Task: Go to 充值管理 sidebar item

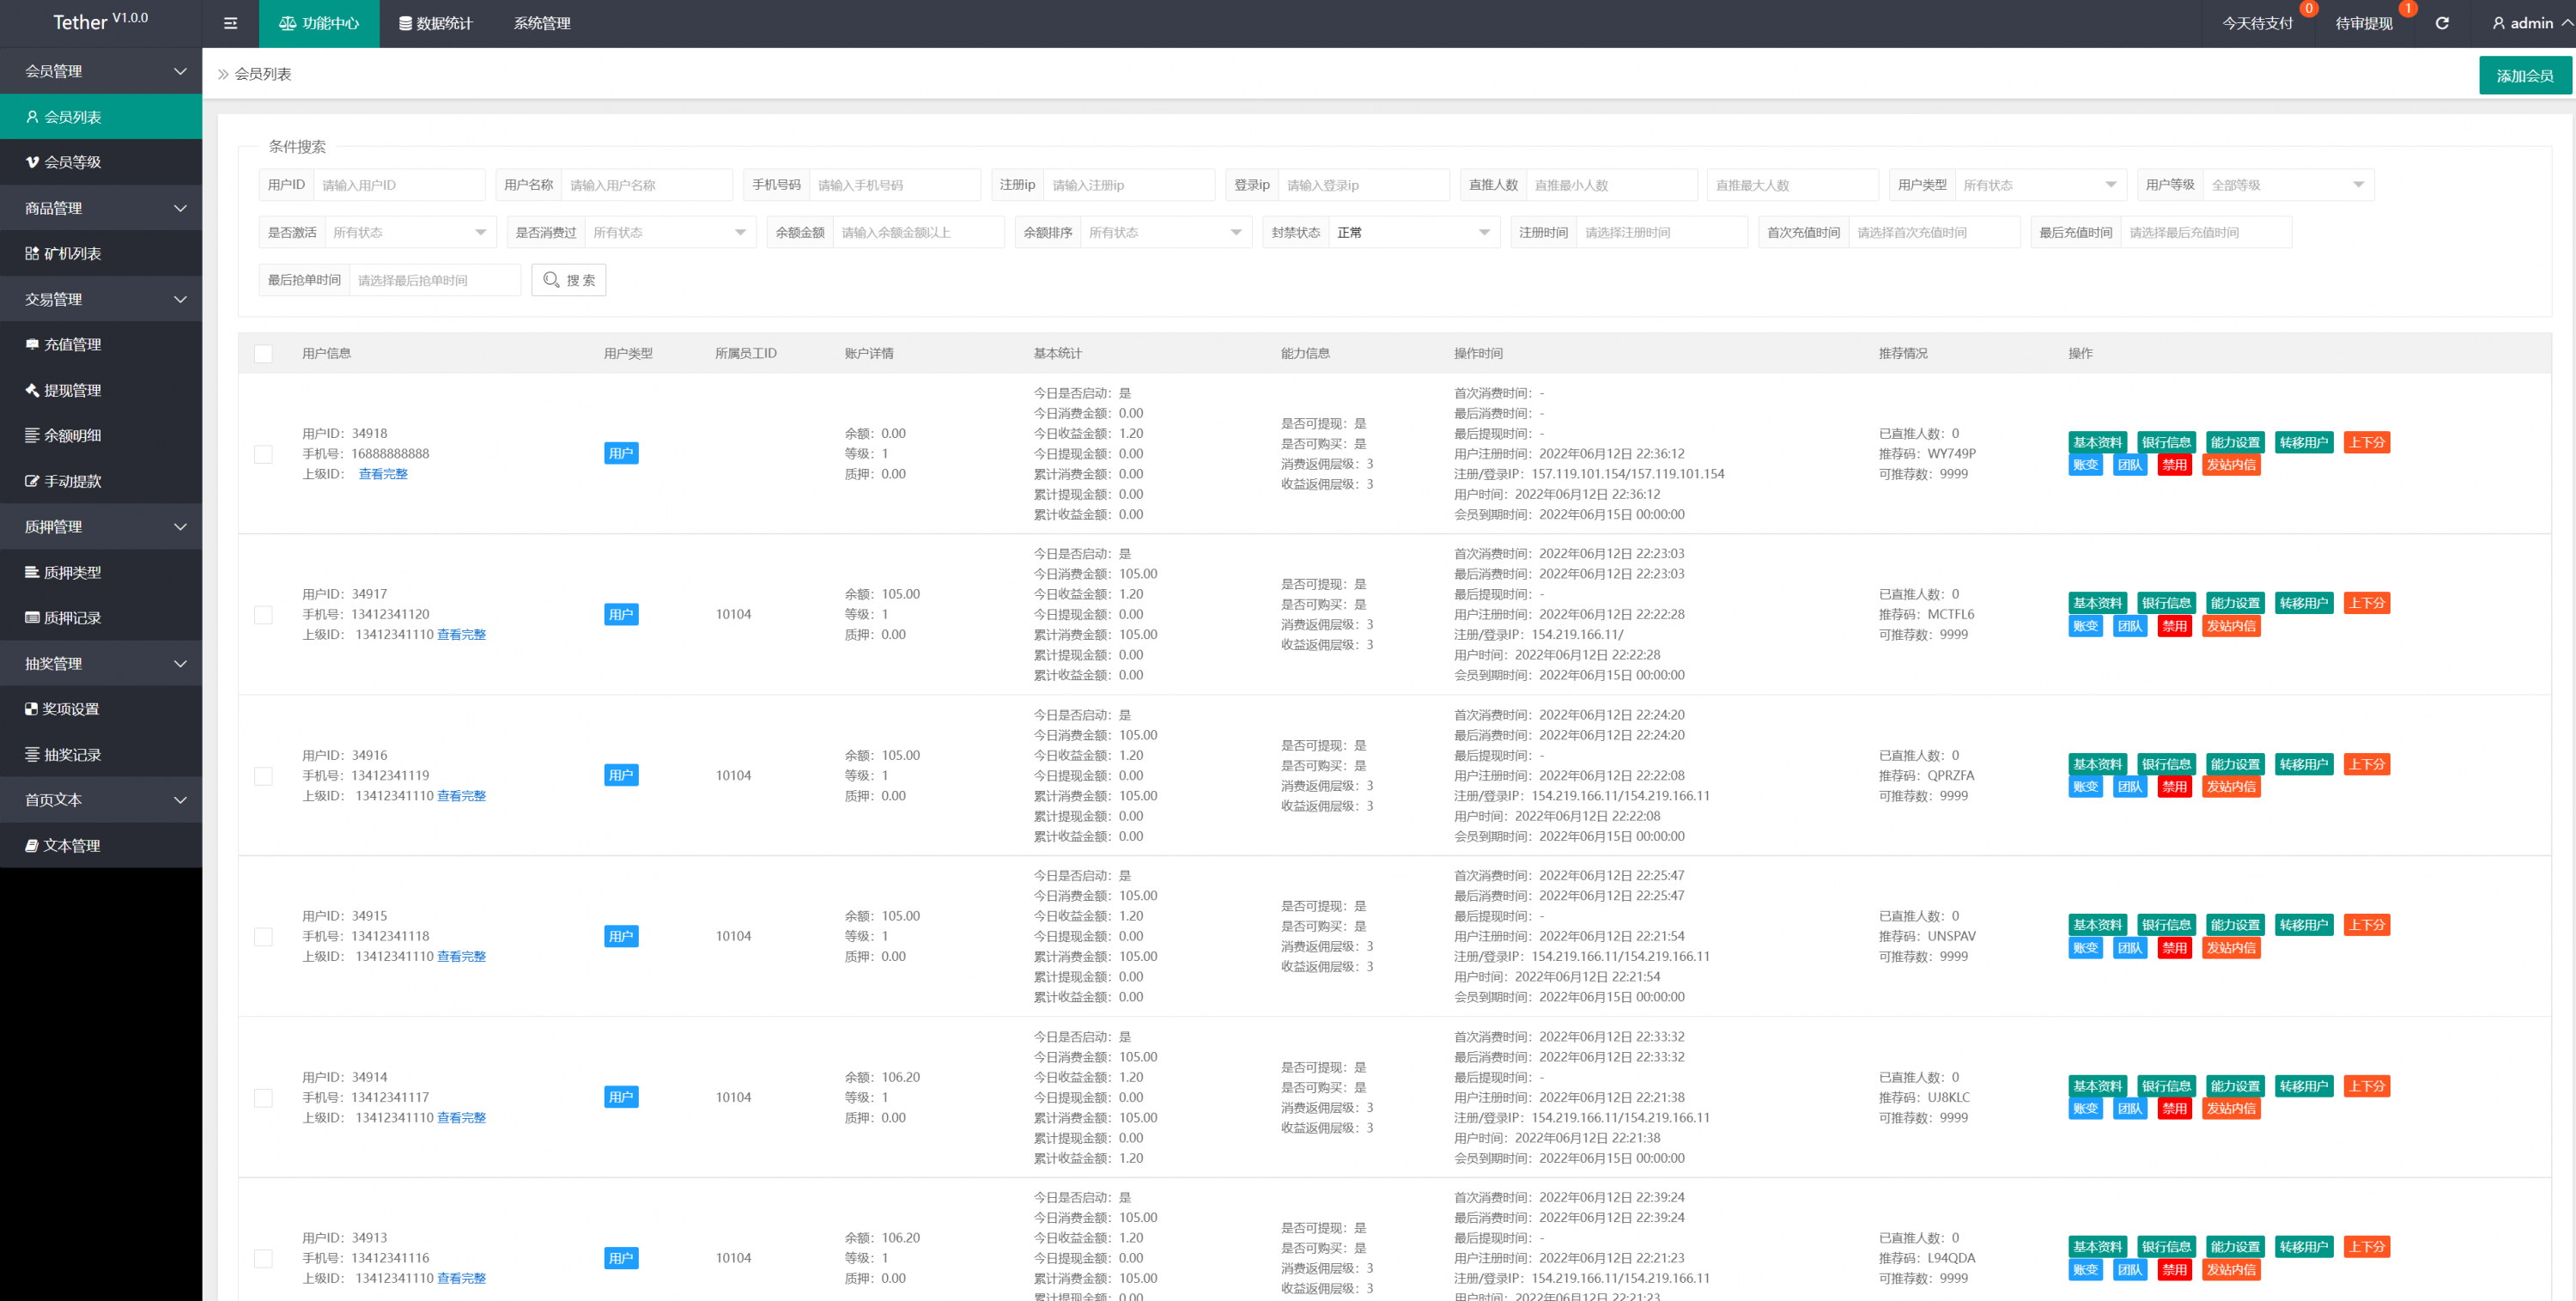Action: coord(72,345)
